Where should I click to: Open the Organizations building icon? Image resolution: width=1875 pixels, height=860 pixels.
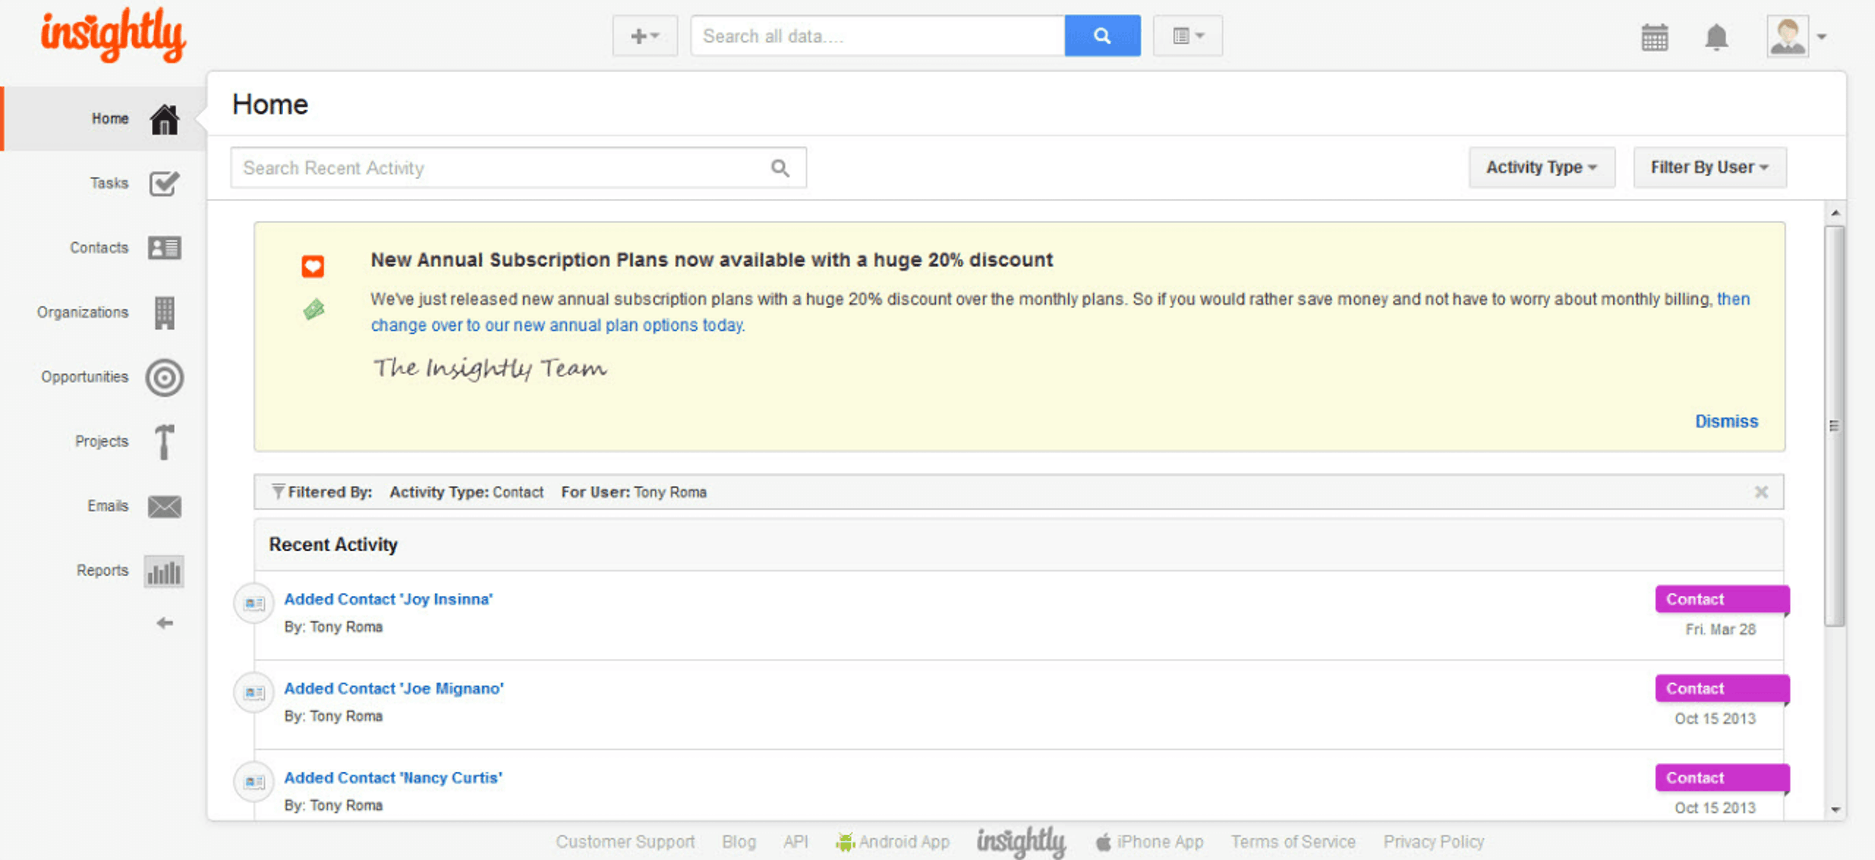click(165, 313)
